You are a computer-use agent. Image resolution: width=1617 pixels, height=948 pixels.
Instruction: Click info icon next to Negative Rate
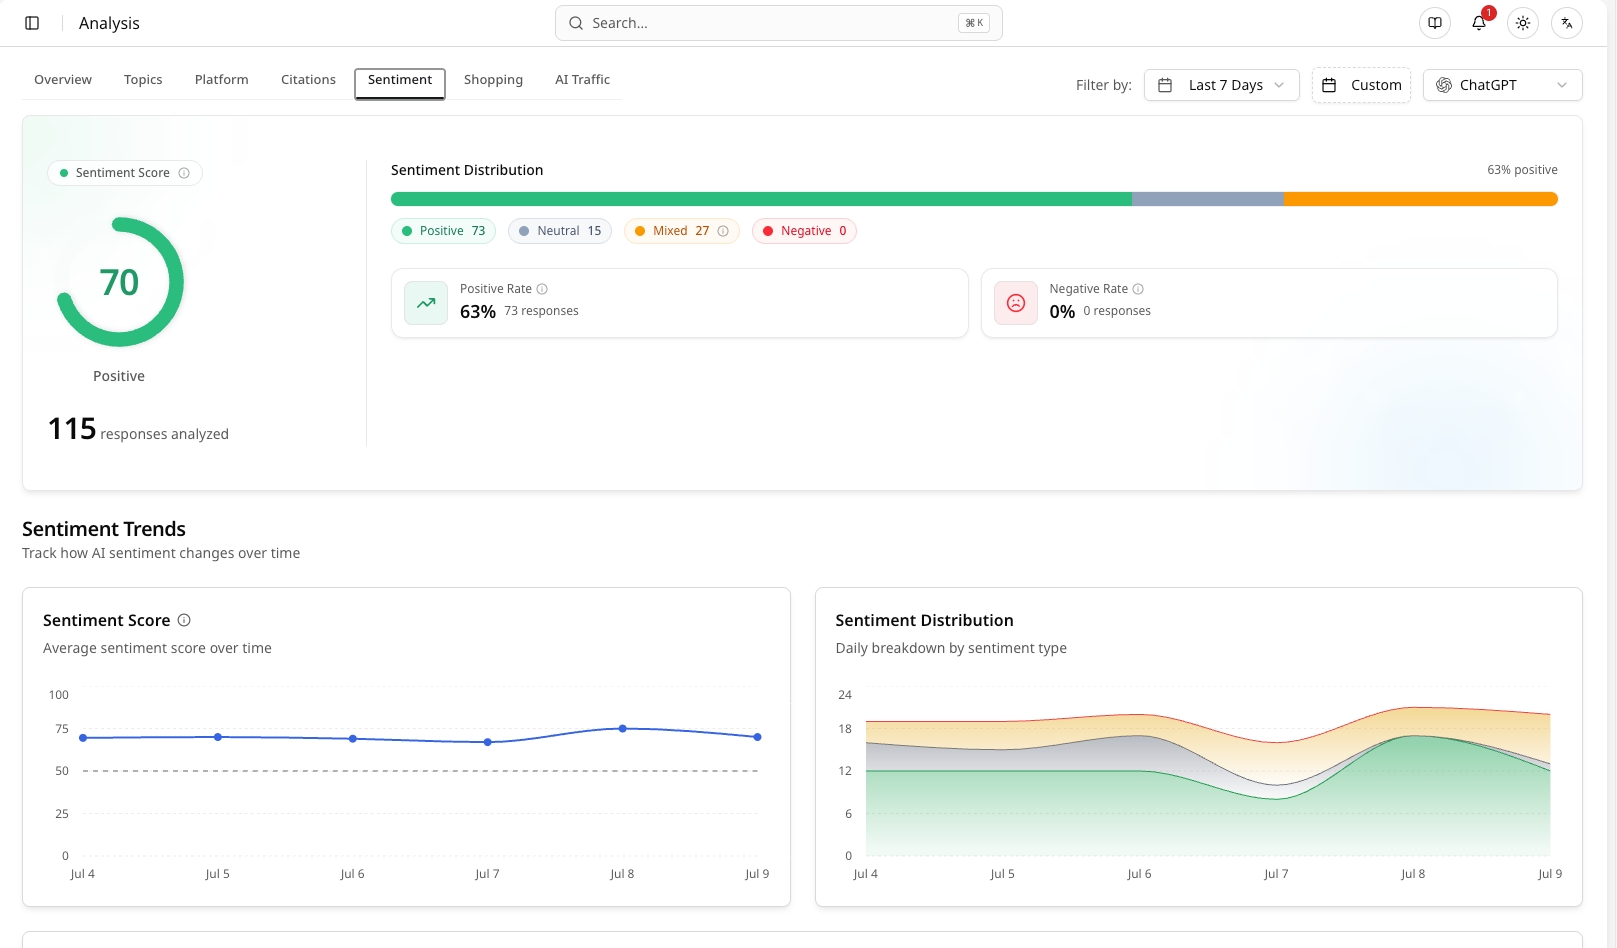click(1138, 289)
